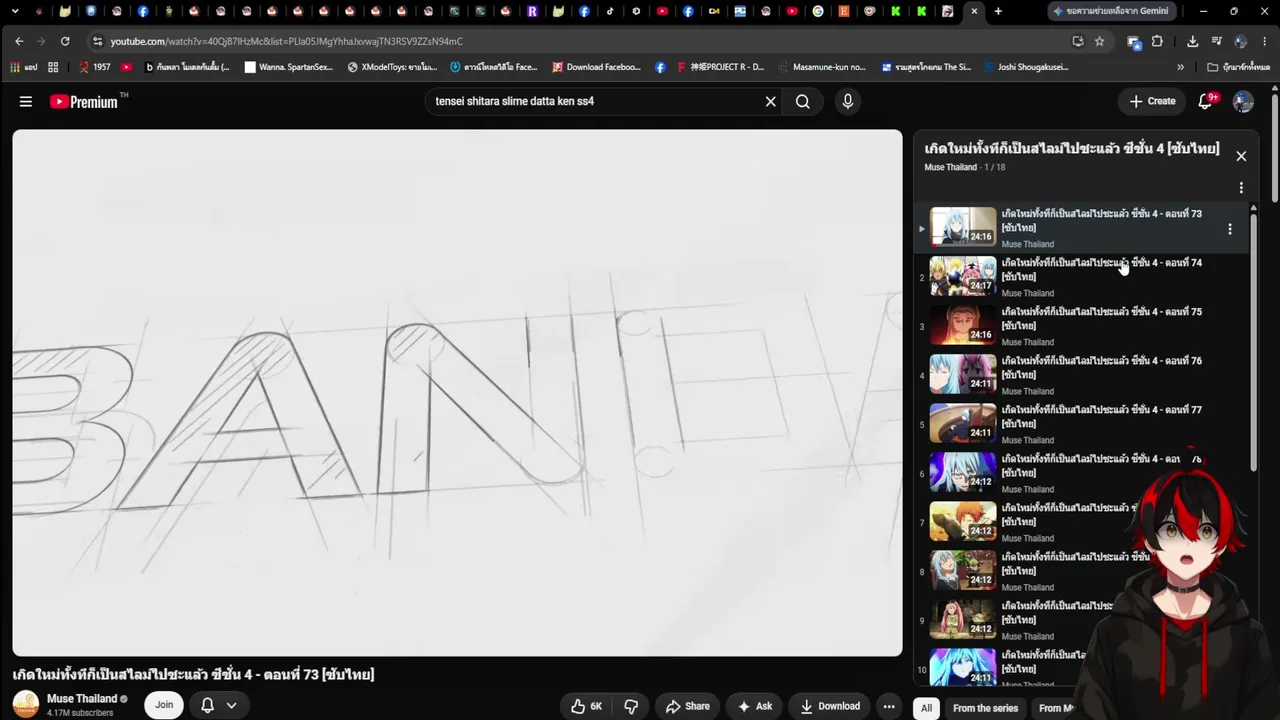The width and height of the screenshot is (1280, 720).
Task: Open playlist options three-dot menu
Action: pos(1241,188)
